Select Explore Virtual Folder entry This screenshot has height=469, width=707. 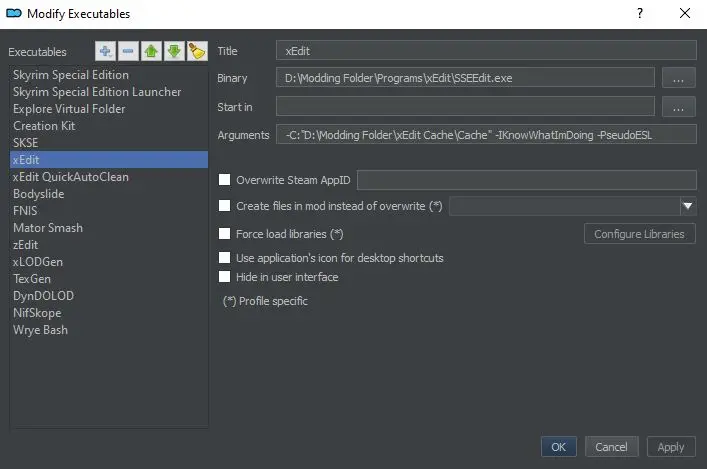tap(109, 109)
